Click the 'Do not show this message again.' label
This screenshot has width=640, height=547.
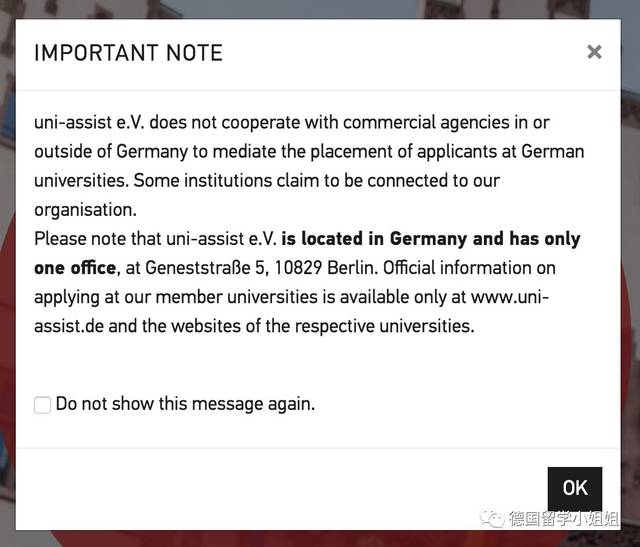click(185, 404)
